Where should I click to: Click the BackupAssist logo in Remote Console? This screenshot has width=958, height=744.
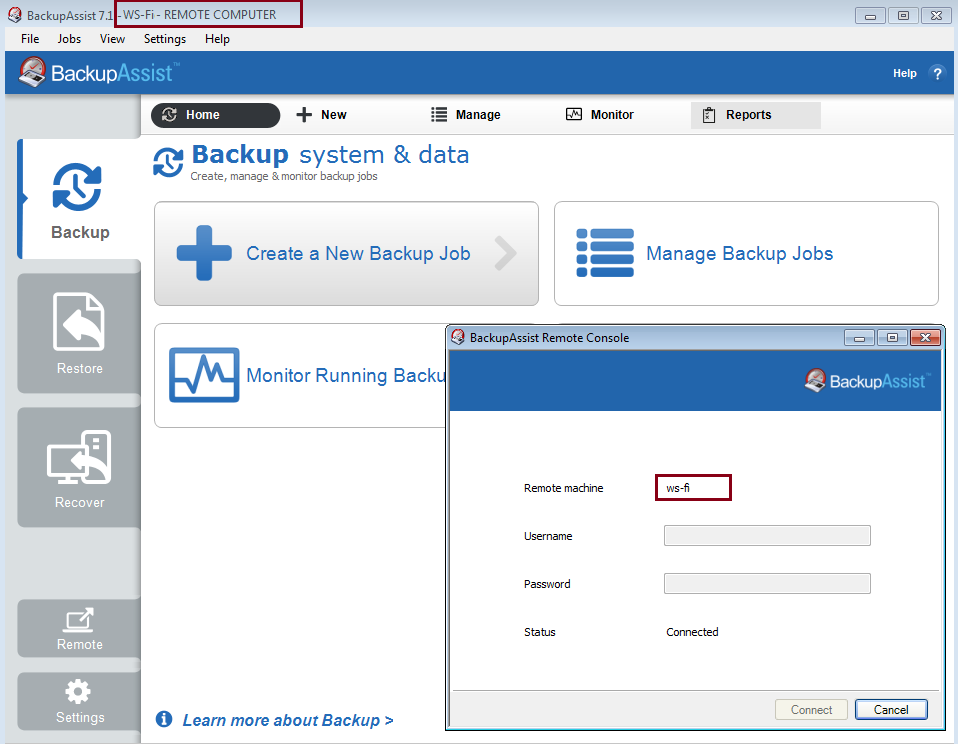tap(868, 381)
